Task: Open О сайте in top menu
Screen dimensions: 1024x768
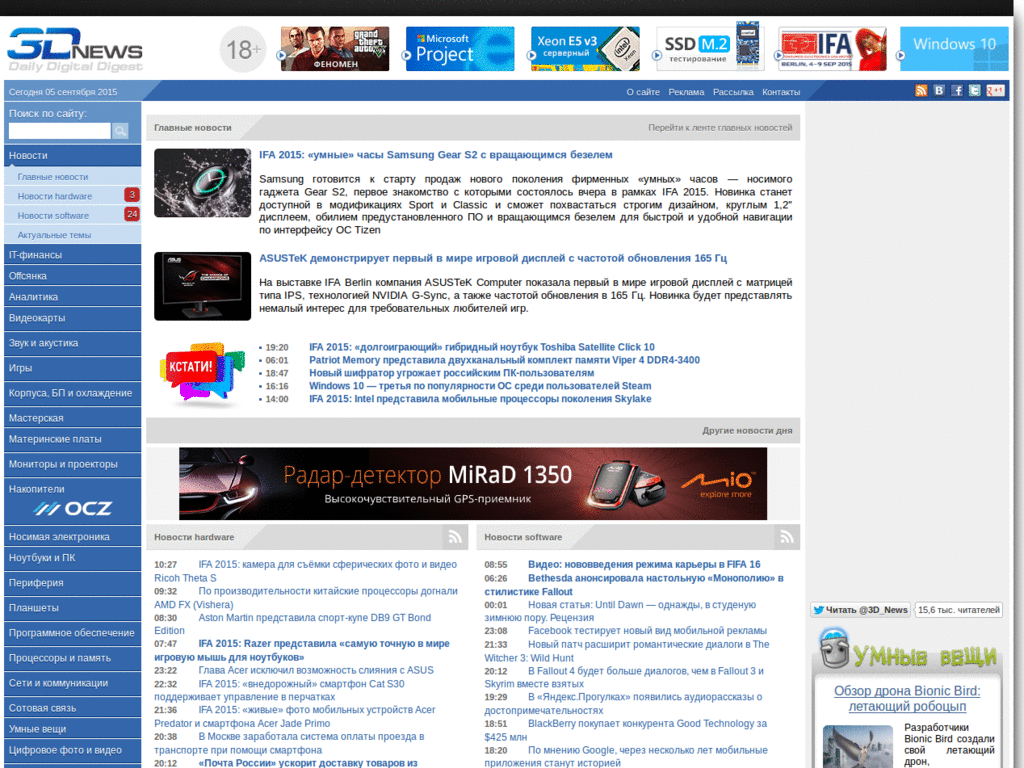Action: click(643, 92)
